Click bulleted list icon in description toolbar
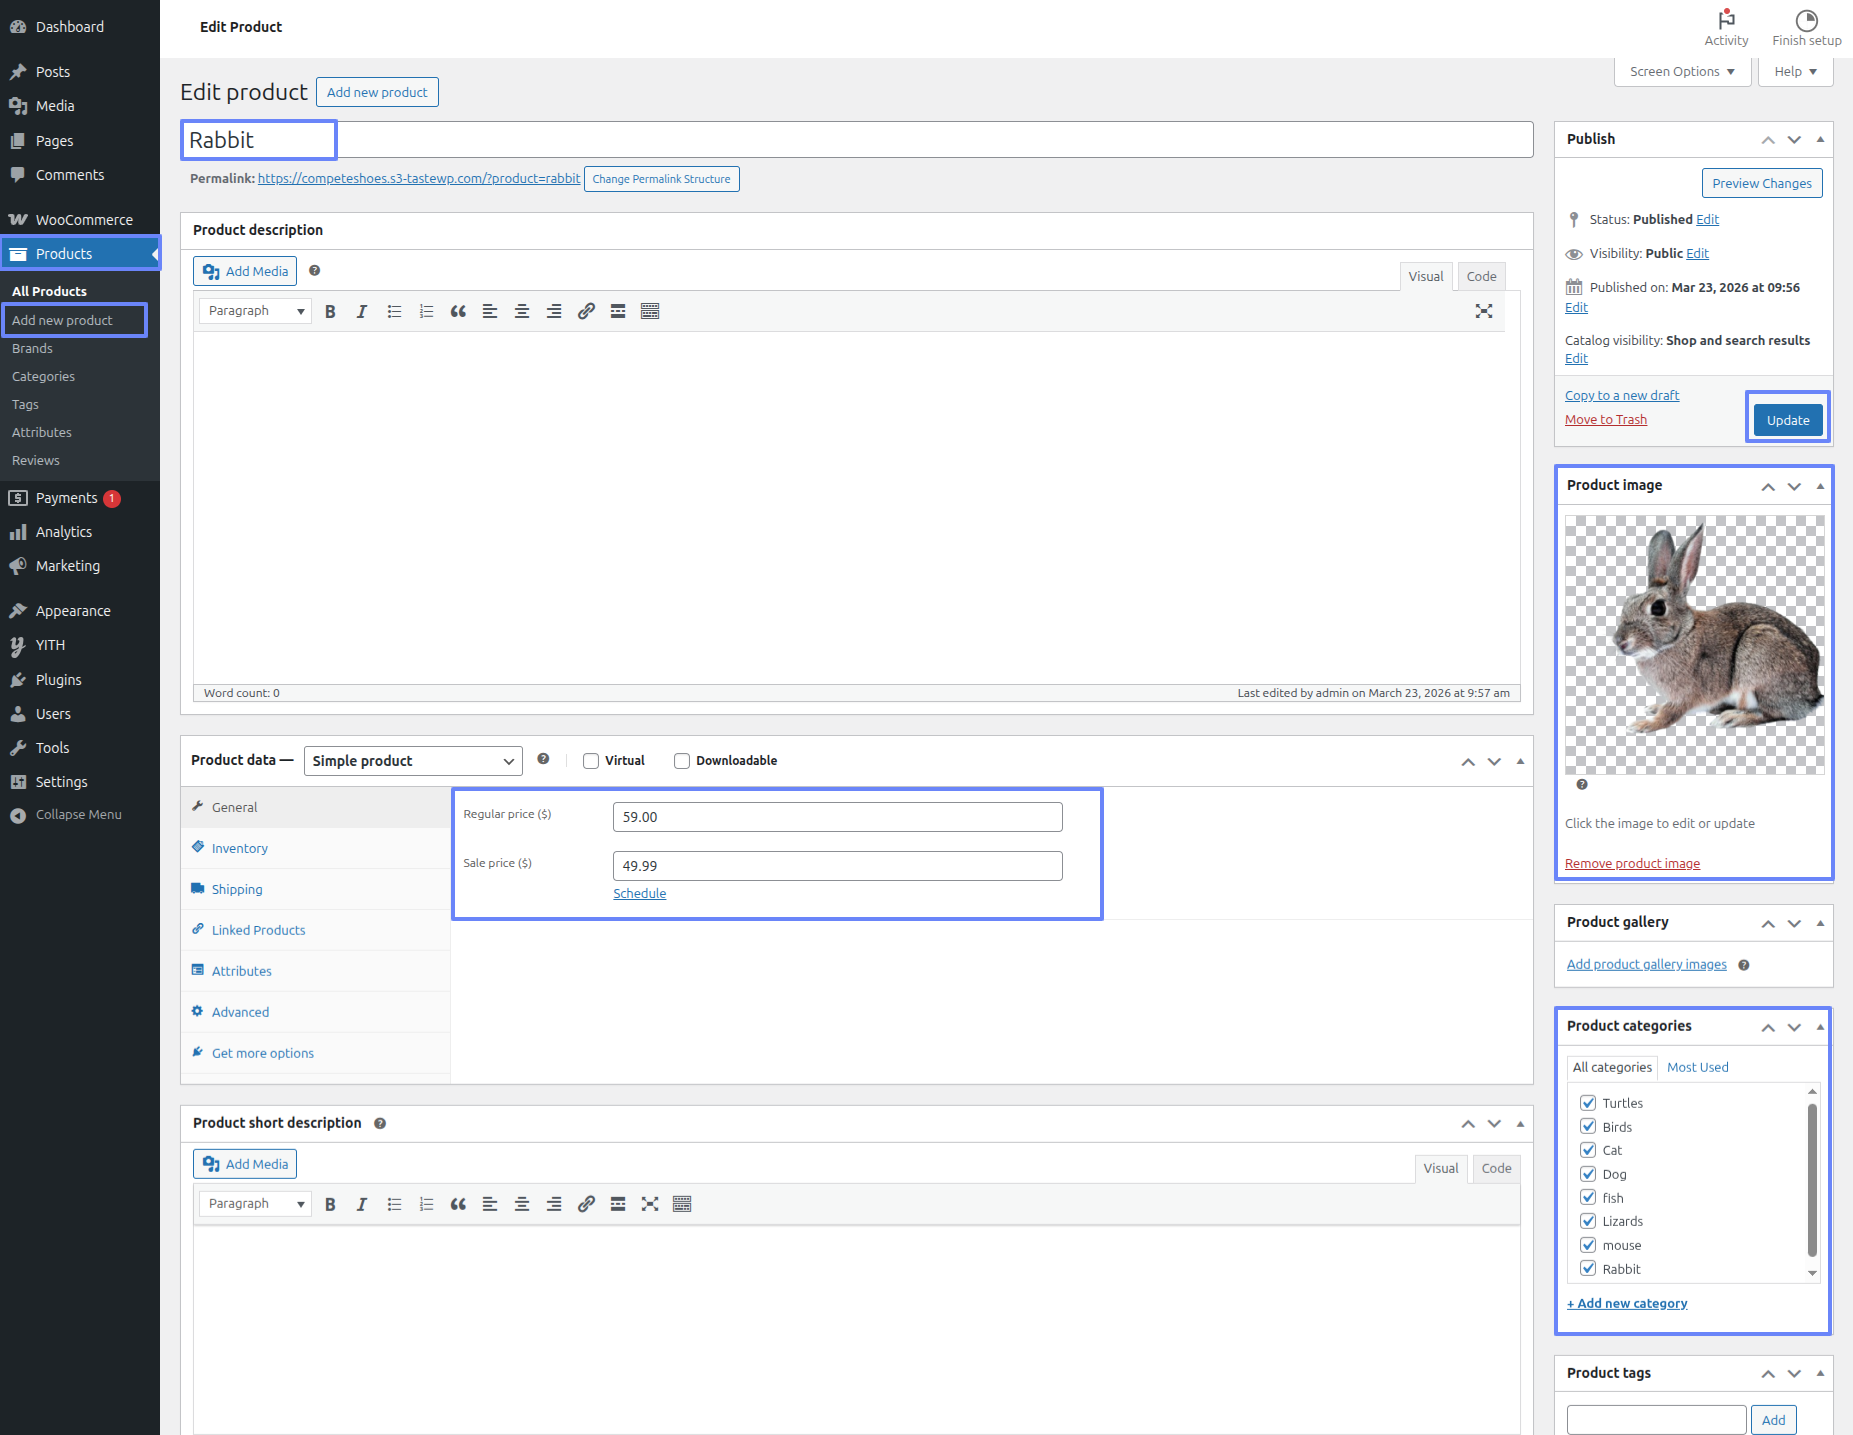The image size is (1853, 1435). [394, 312]
